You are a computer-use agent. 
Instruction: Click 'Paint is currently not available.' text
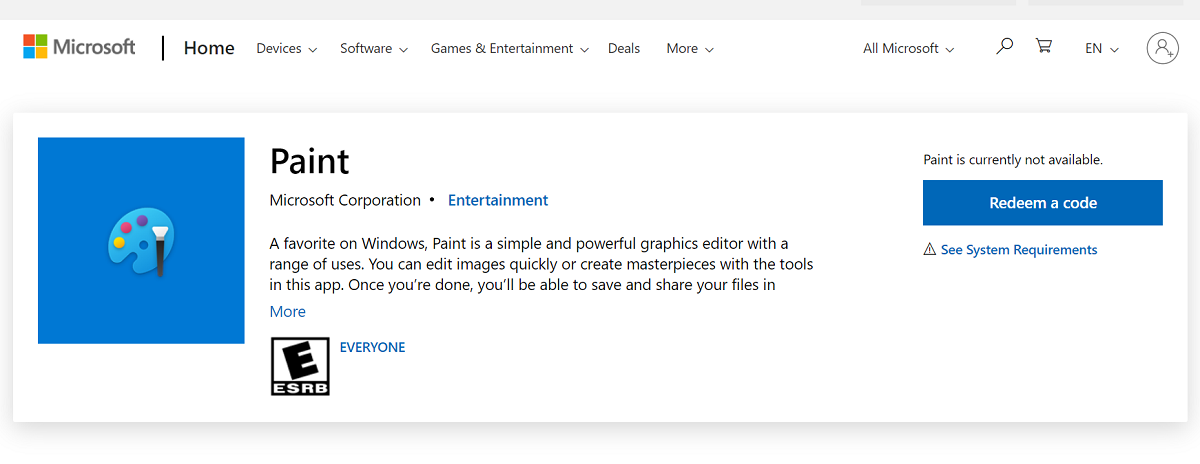[x=1013, y=159]
